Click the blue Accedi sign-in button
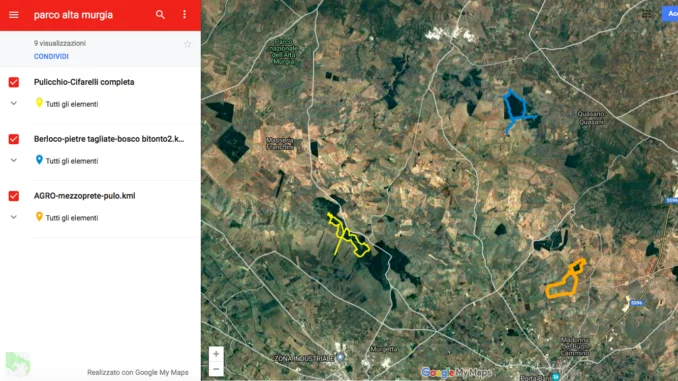Image resolution: width=678 pixels, height=381 pixels. coord(670,13)
